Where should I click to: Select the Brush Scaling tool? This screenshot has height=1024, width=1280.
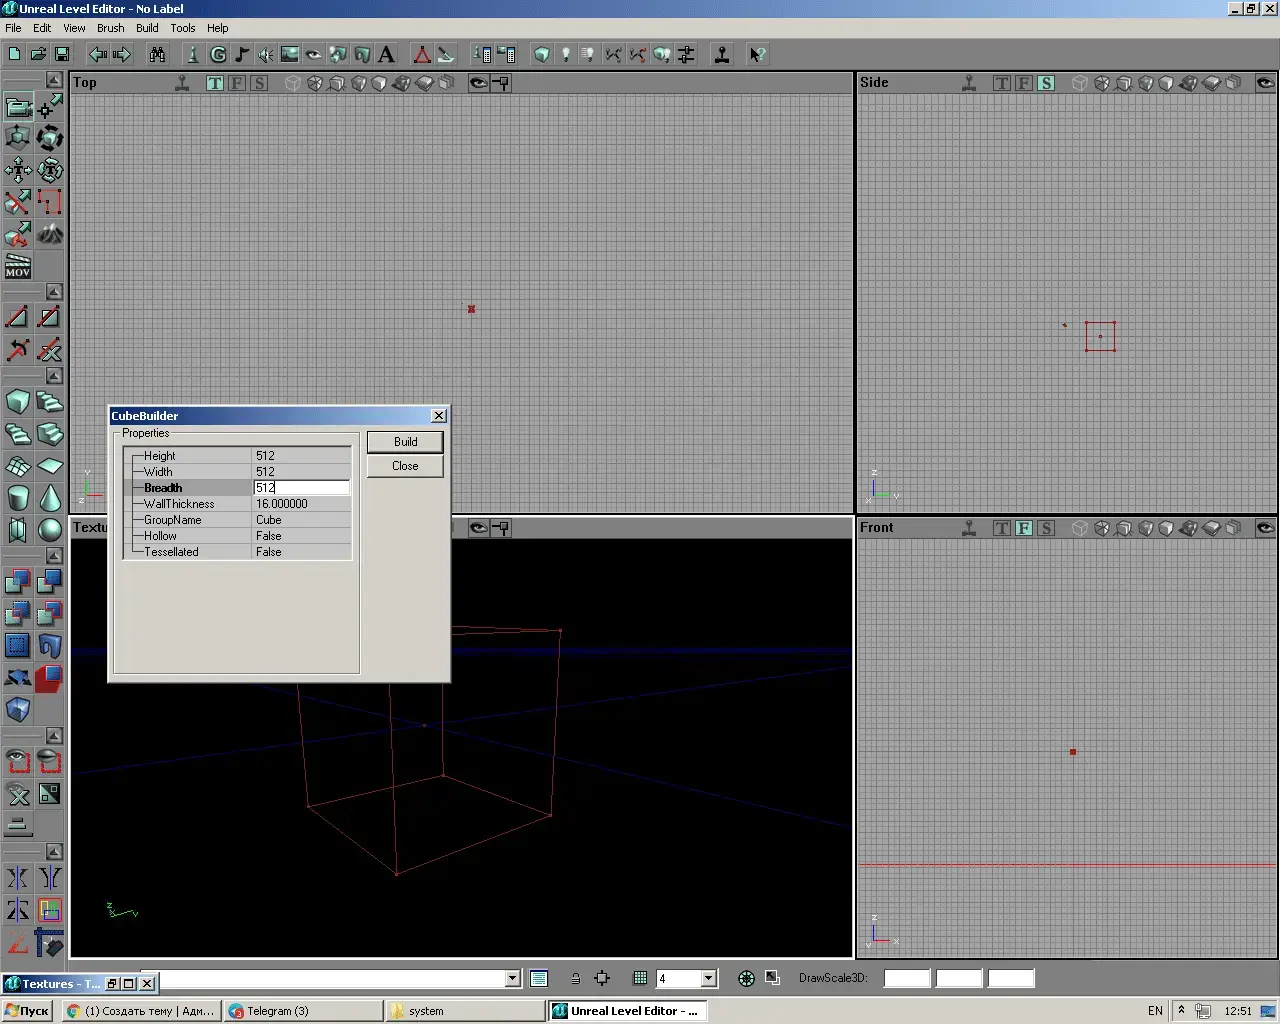pos(18,138)
